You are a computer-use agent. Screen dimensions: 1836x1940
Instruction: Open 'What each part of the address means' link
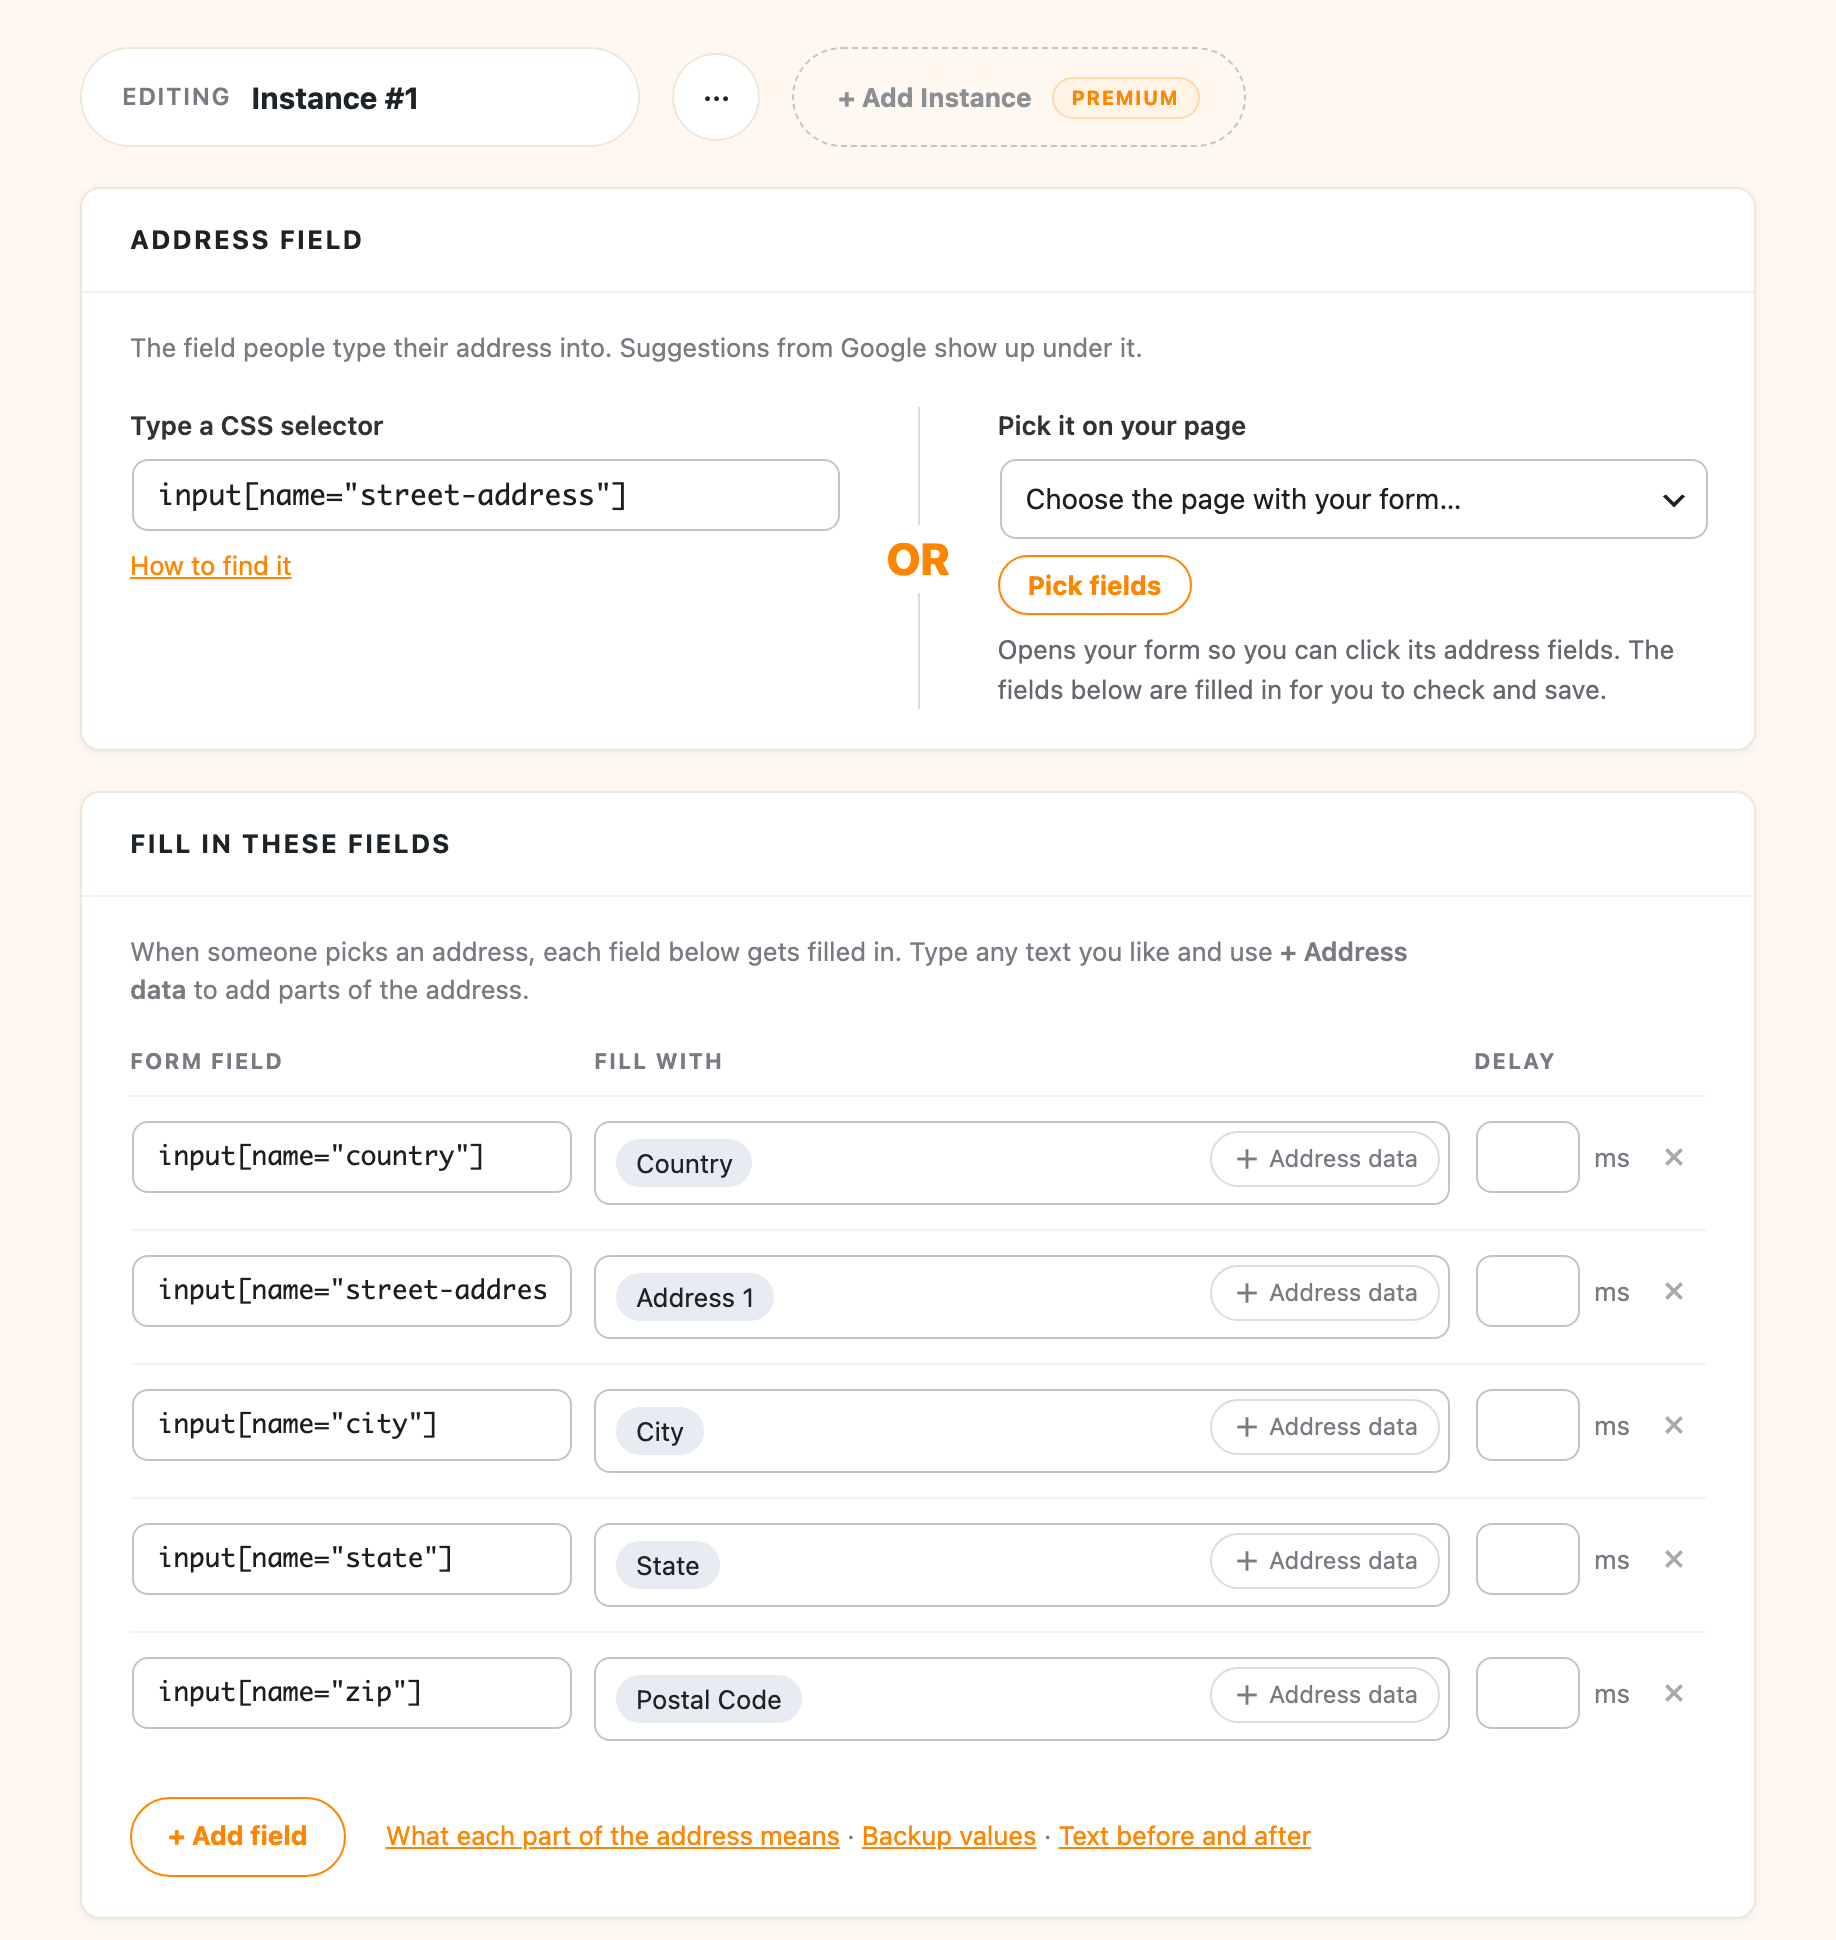613,1837
